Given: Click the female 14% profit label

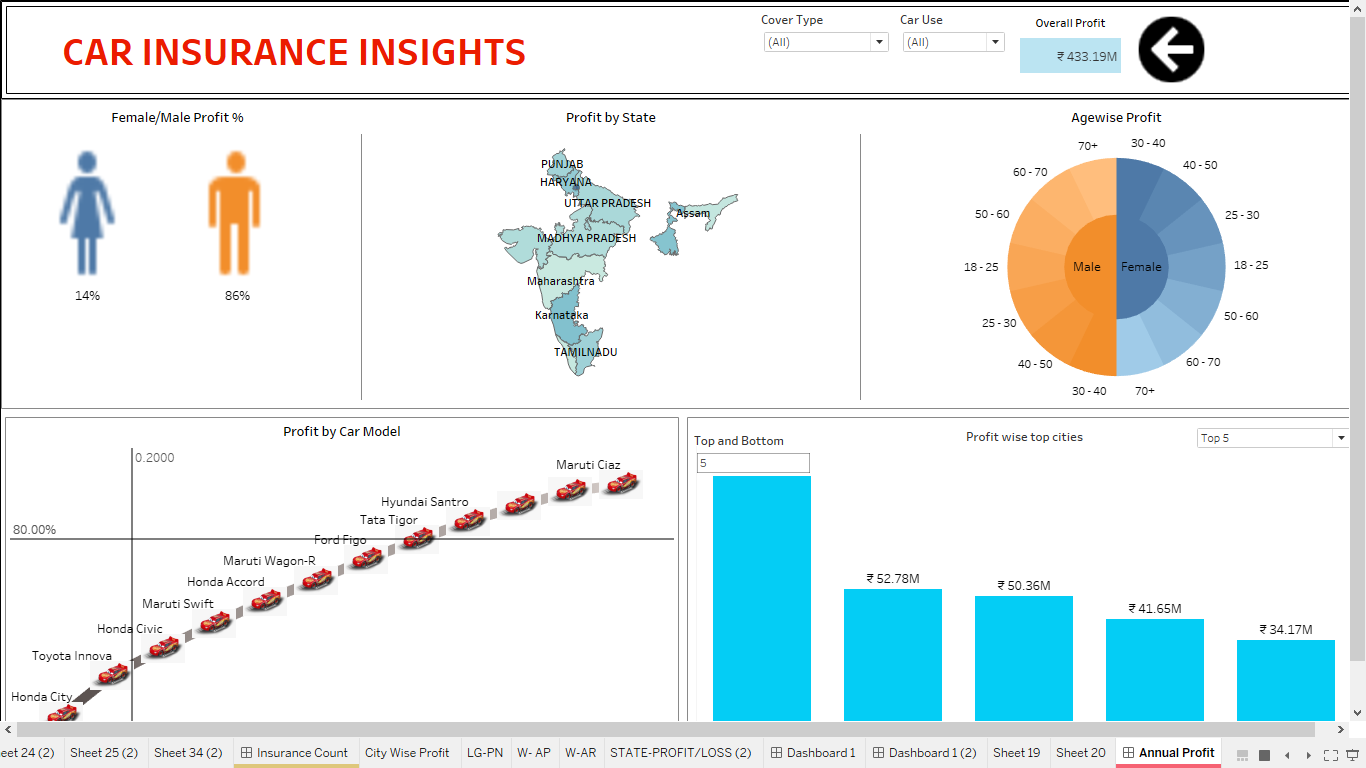Looking at the screenshot, I should point(87,296).
